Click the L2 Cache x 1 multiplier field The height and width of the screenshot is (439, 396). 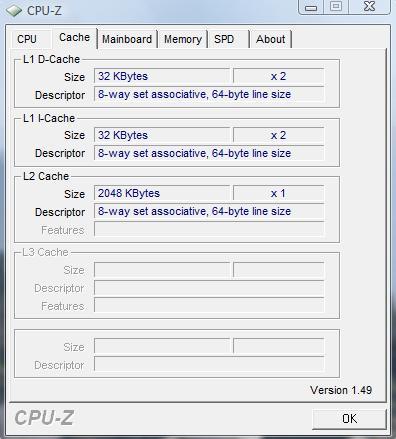(x=278, y=193)
